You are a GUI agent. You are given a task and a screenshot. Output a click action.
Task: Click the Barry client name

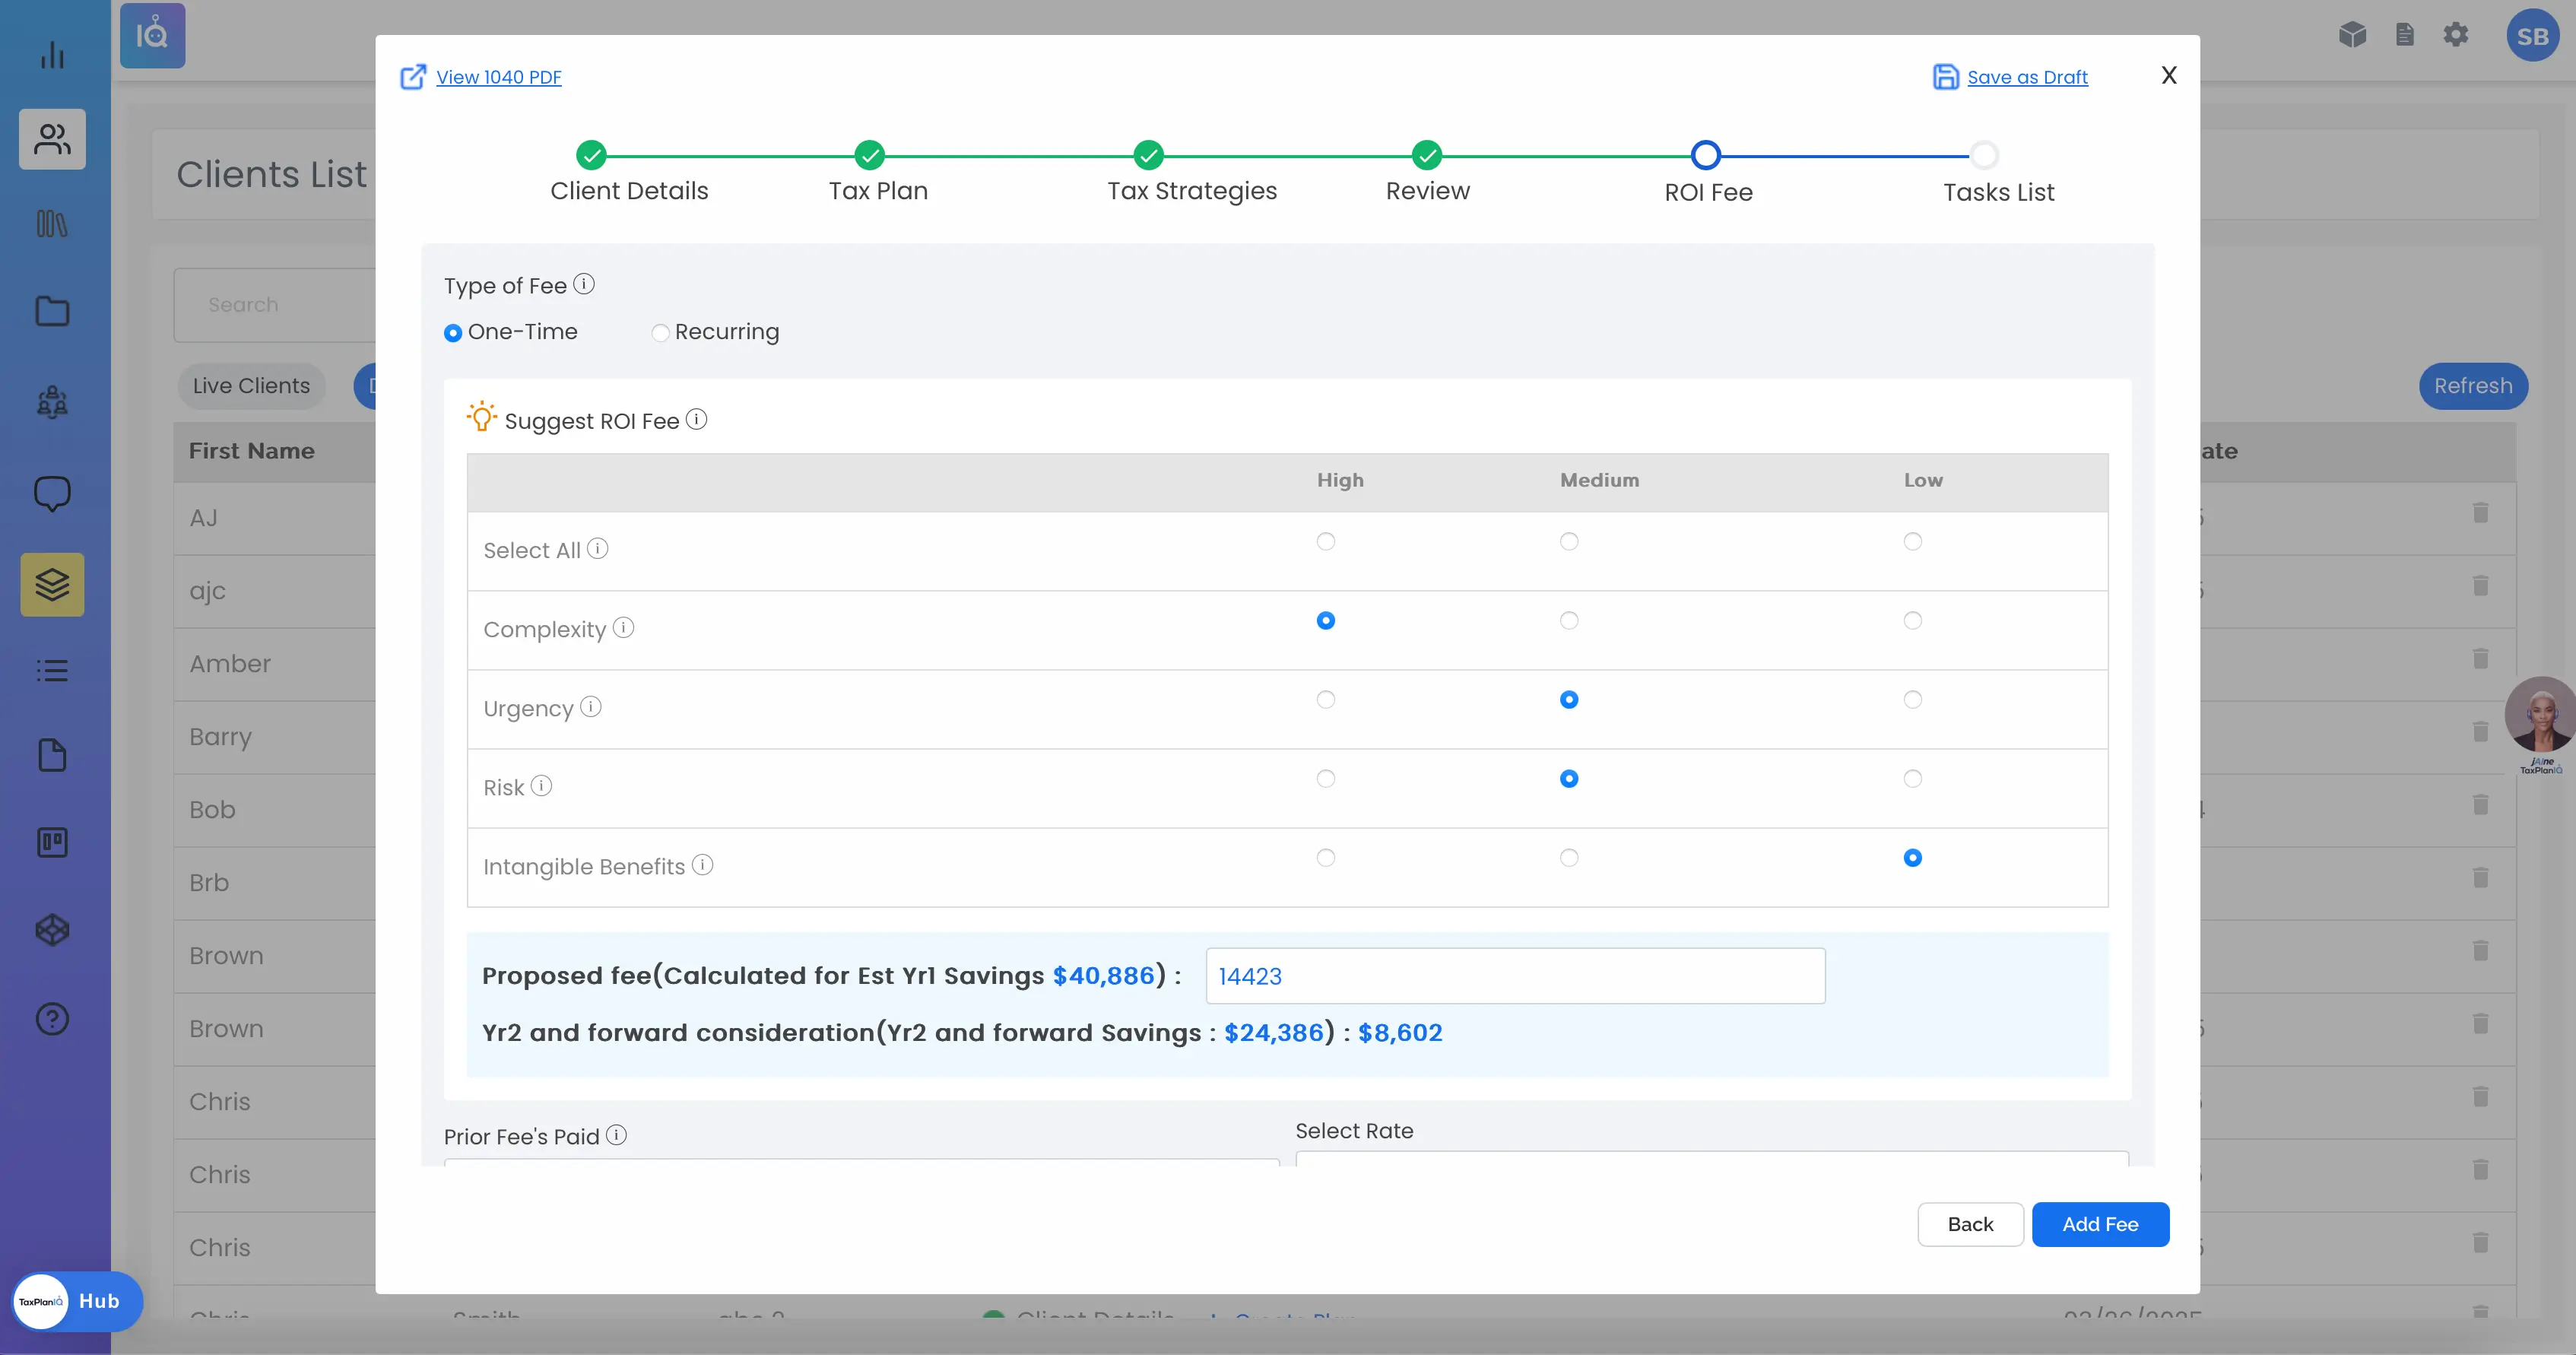[x=220, y=737]
